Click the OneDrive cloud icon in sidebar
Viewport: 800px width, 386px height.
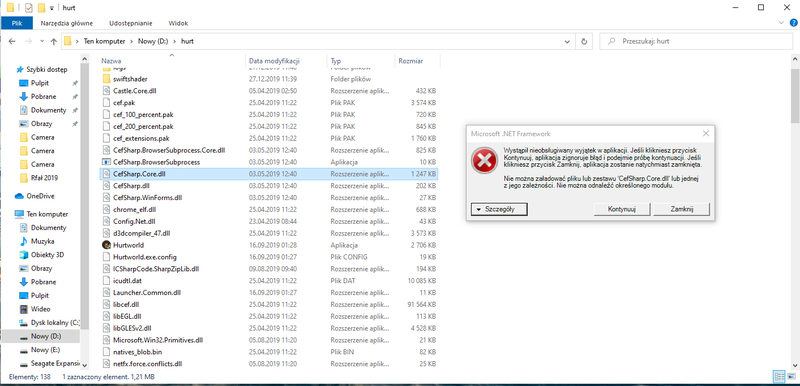coord(19,196)
